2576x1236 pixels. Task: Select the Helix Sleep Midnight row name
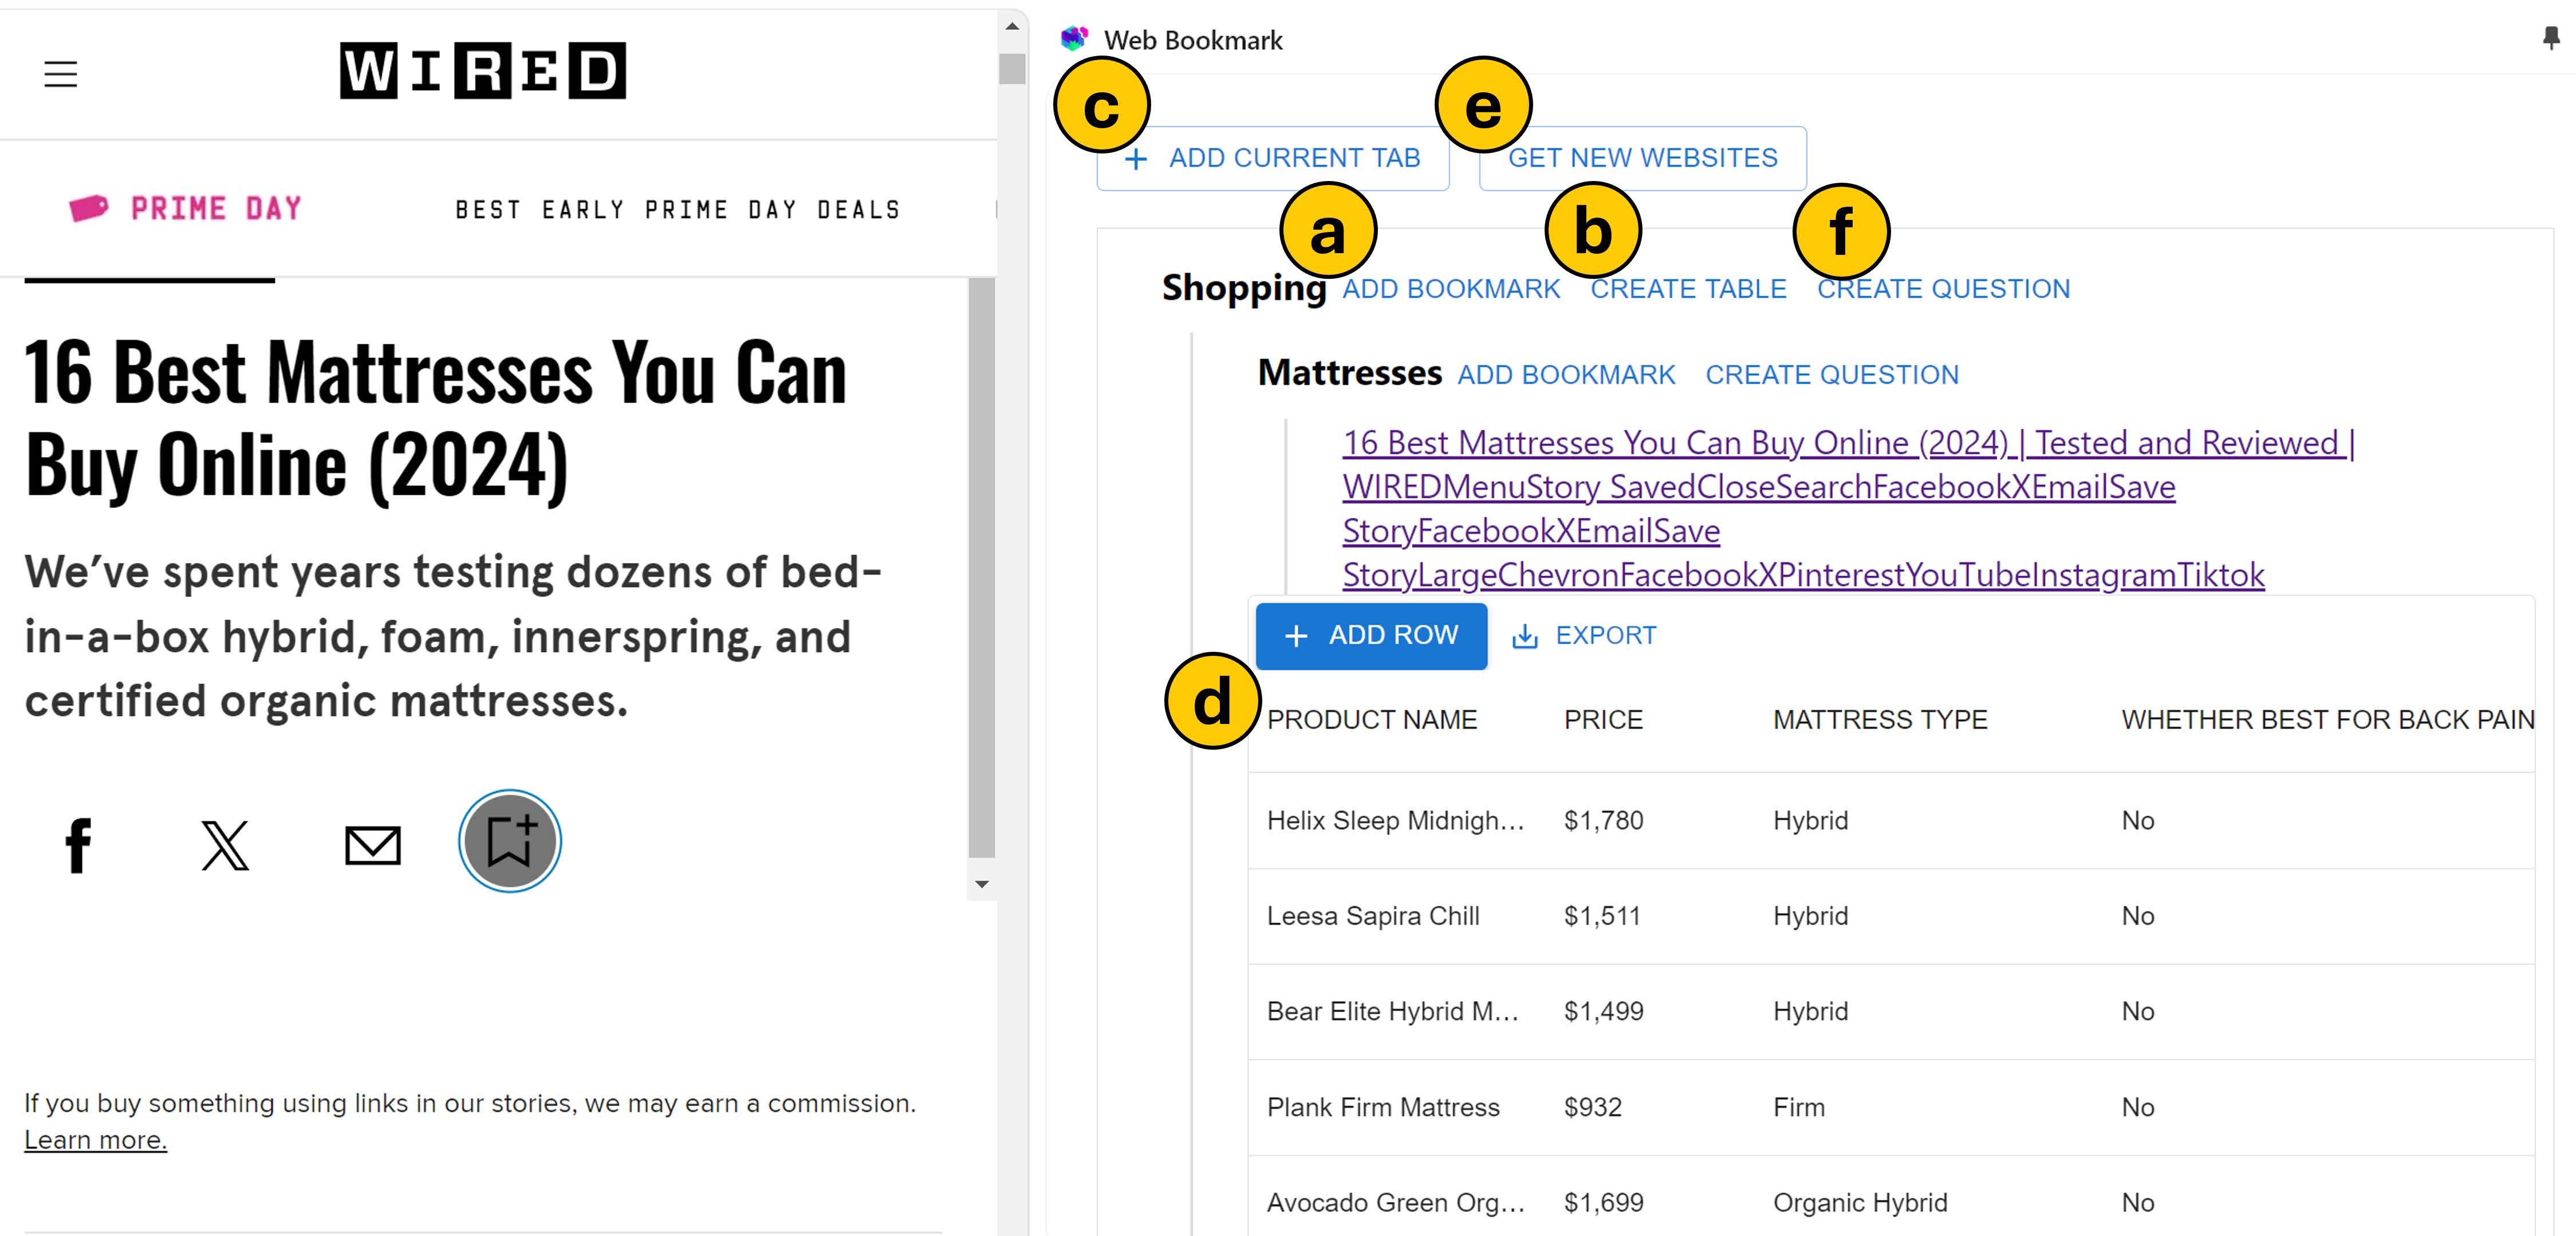coord(1396,821)
